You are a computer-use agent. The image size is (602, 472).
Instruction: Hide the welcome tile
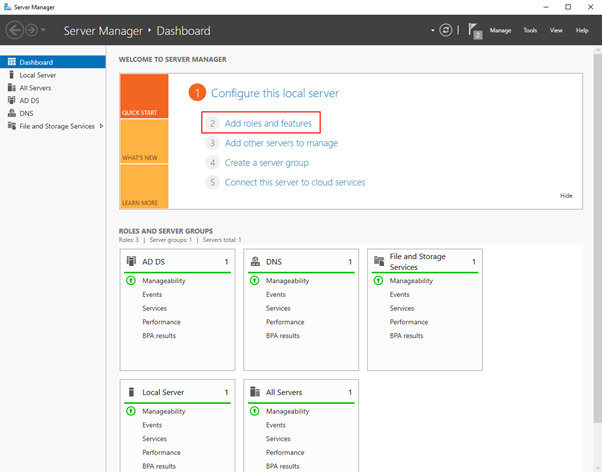pyautogui.click(x=566, y=195)
